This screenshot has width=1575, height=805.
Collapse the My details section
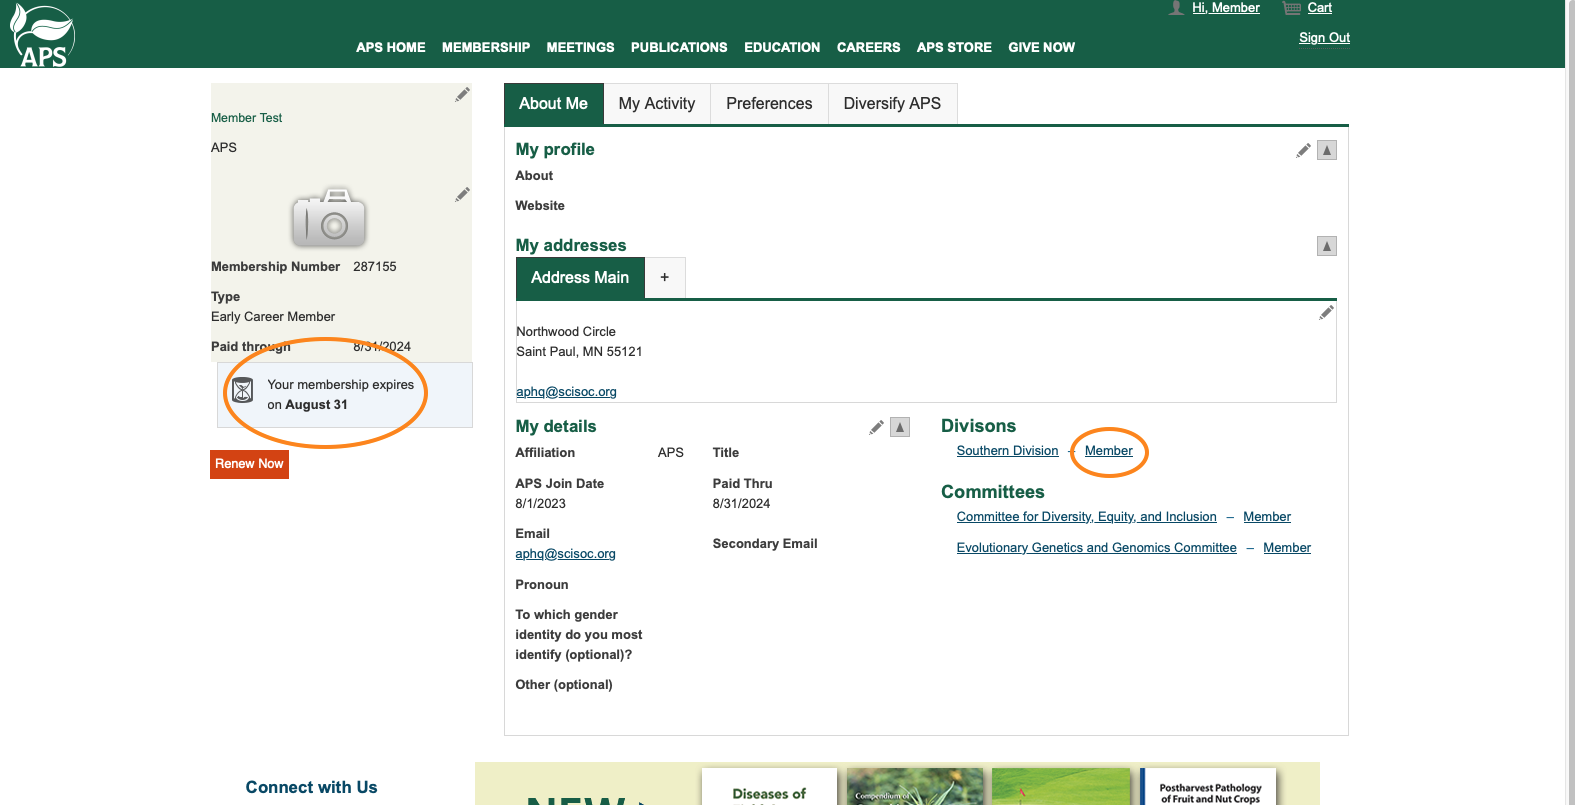coord(900,428)
